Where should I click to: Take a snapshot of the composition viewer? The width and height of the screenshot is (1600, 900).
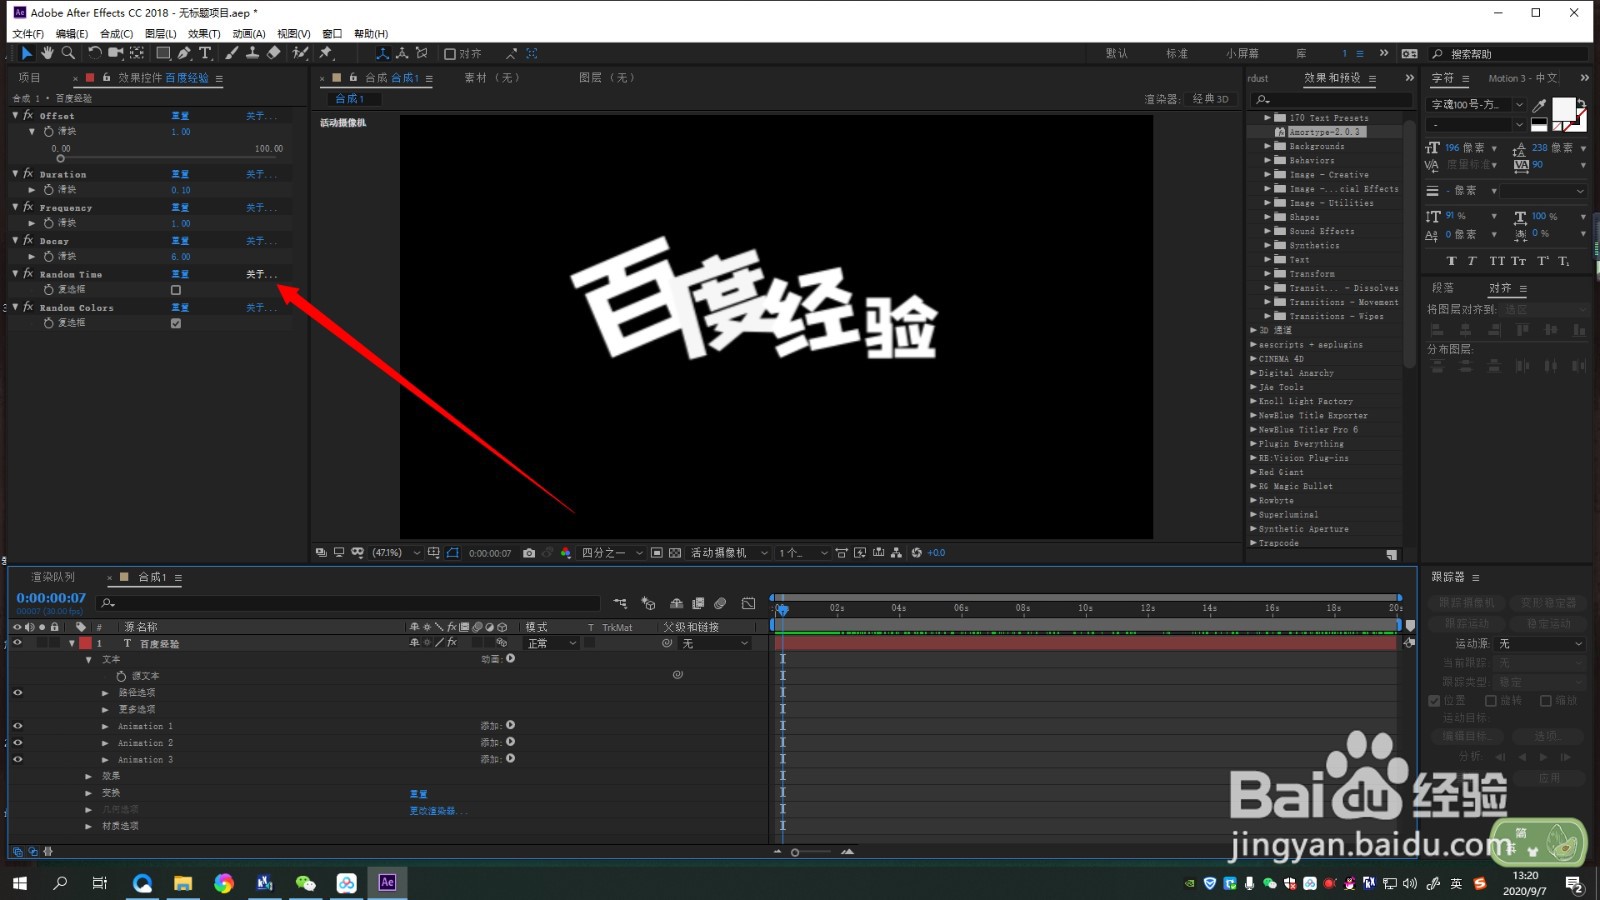tap(529, 552)
